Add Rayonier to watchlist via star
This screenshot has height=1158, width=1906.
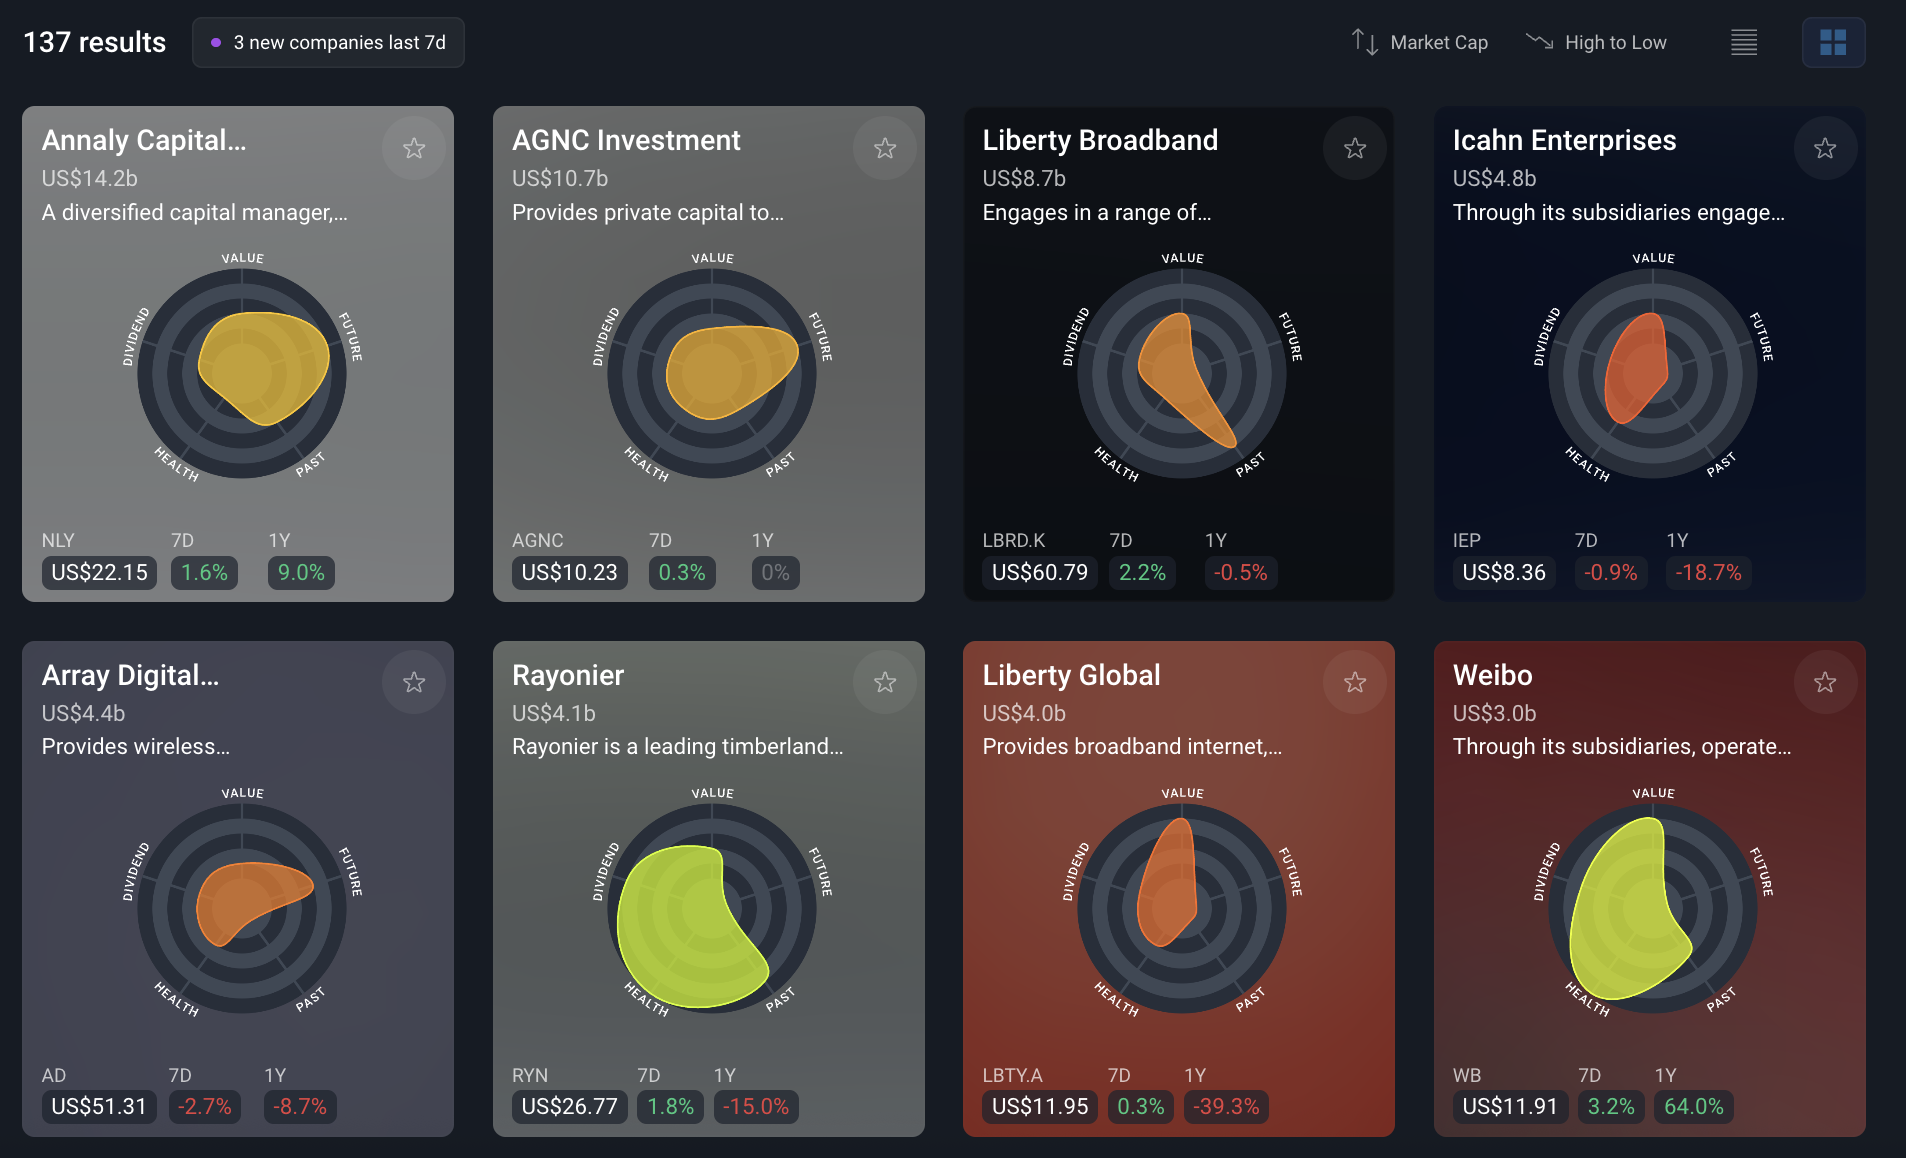click(x=885, y=682)
